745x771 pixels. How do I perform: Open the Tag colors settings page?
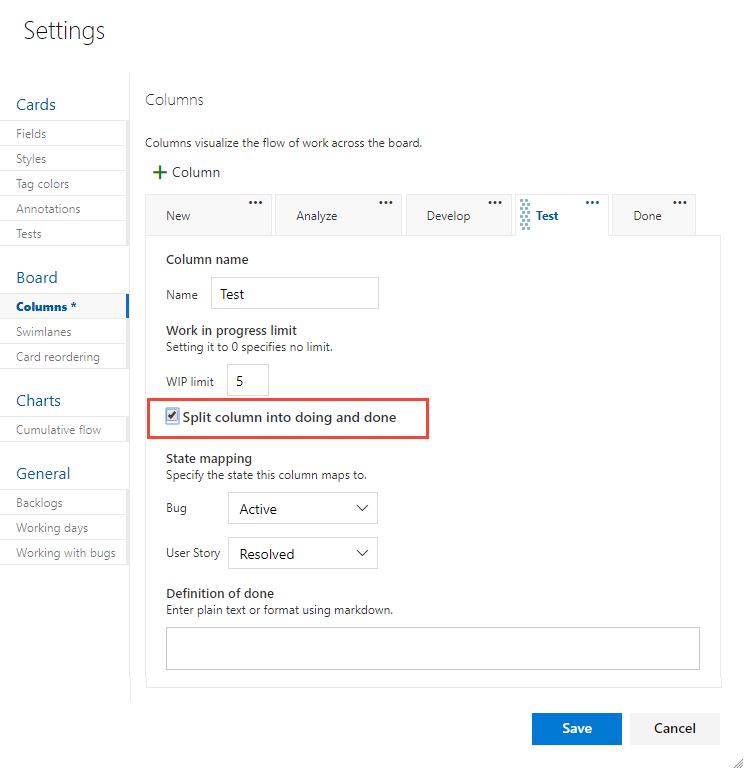63,184
